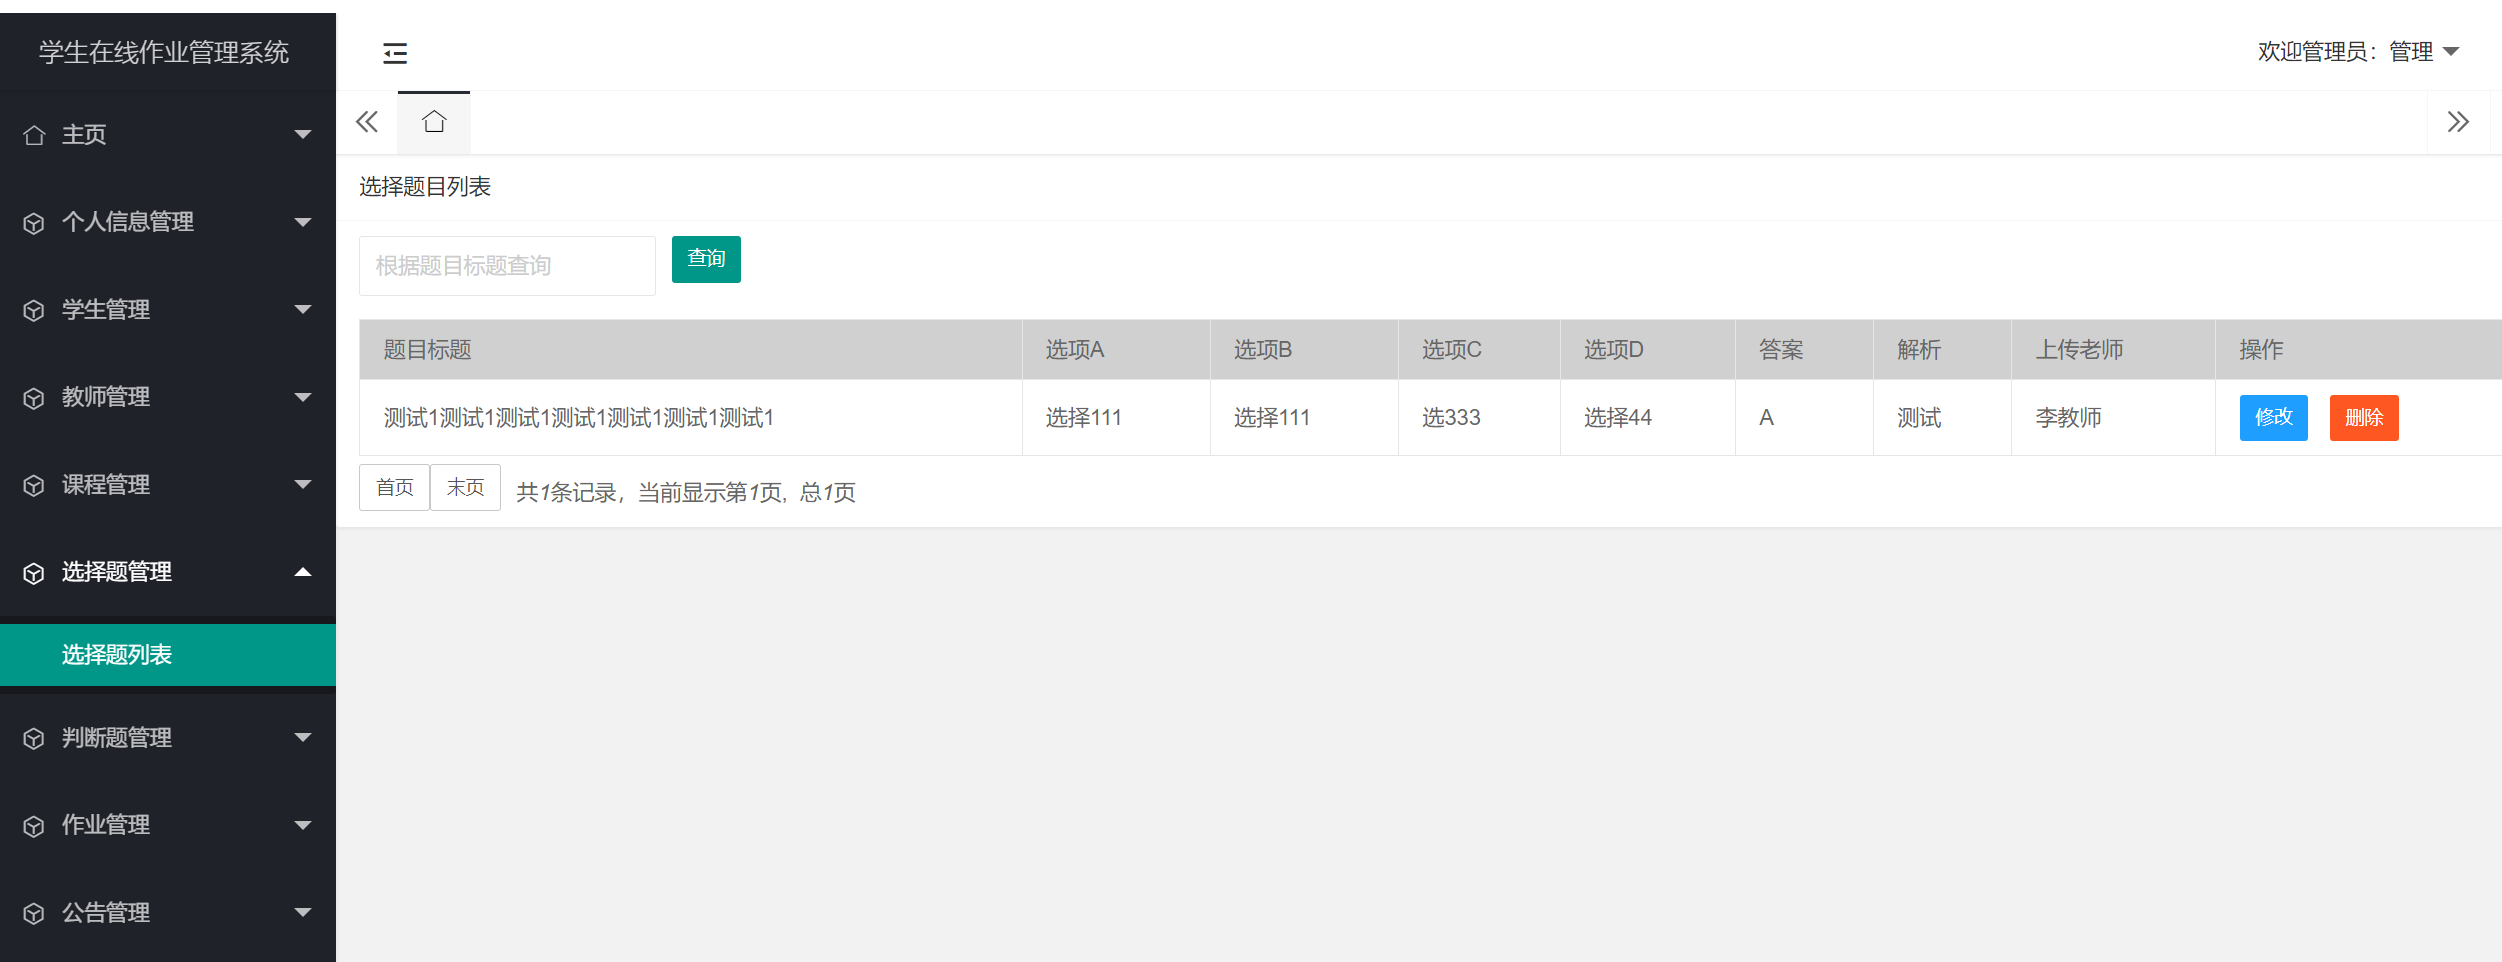This screenshot has height=962, width=2502.
Task: Delete the question with 删除 button
Action: click(2363, 418)
